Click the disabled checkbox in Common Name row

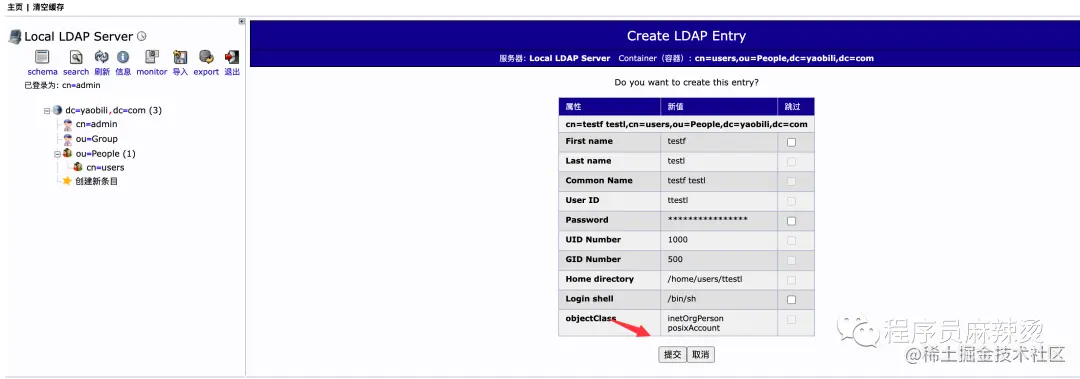791,182
